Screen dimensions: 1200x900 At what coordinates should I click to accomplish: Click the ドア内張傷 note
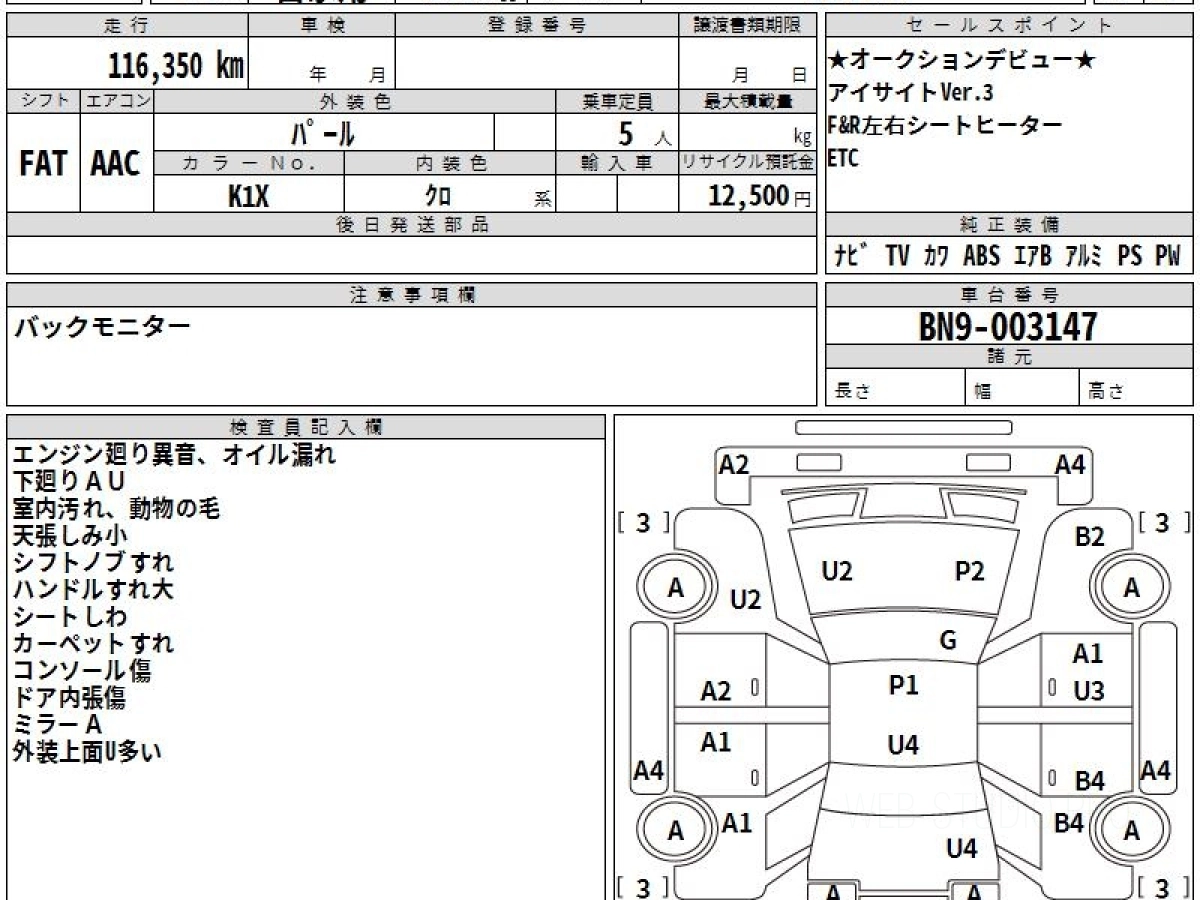[70, 697]
